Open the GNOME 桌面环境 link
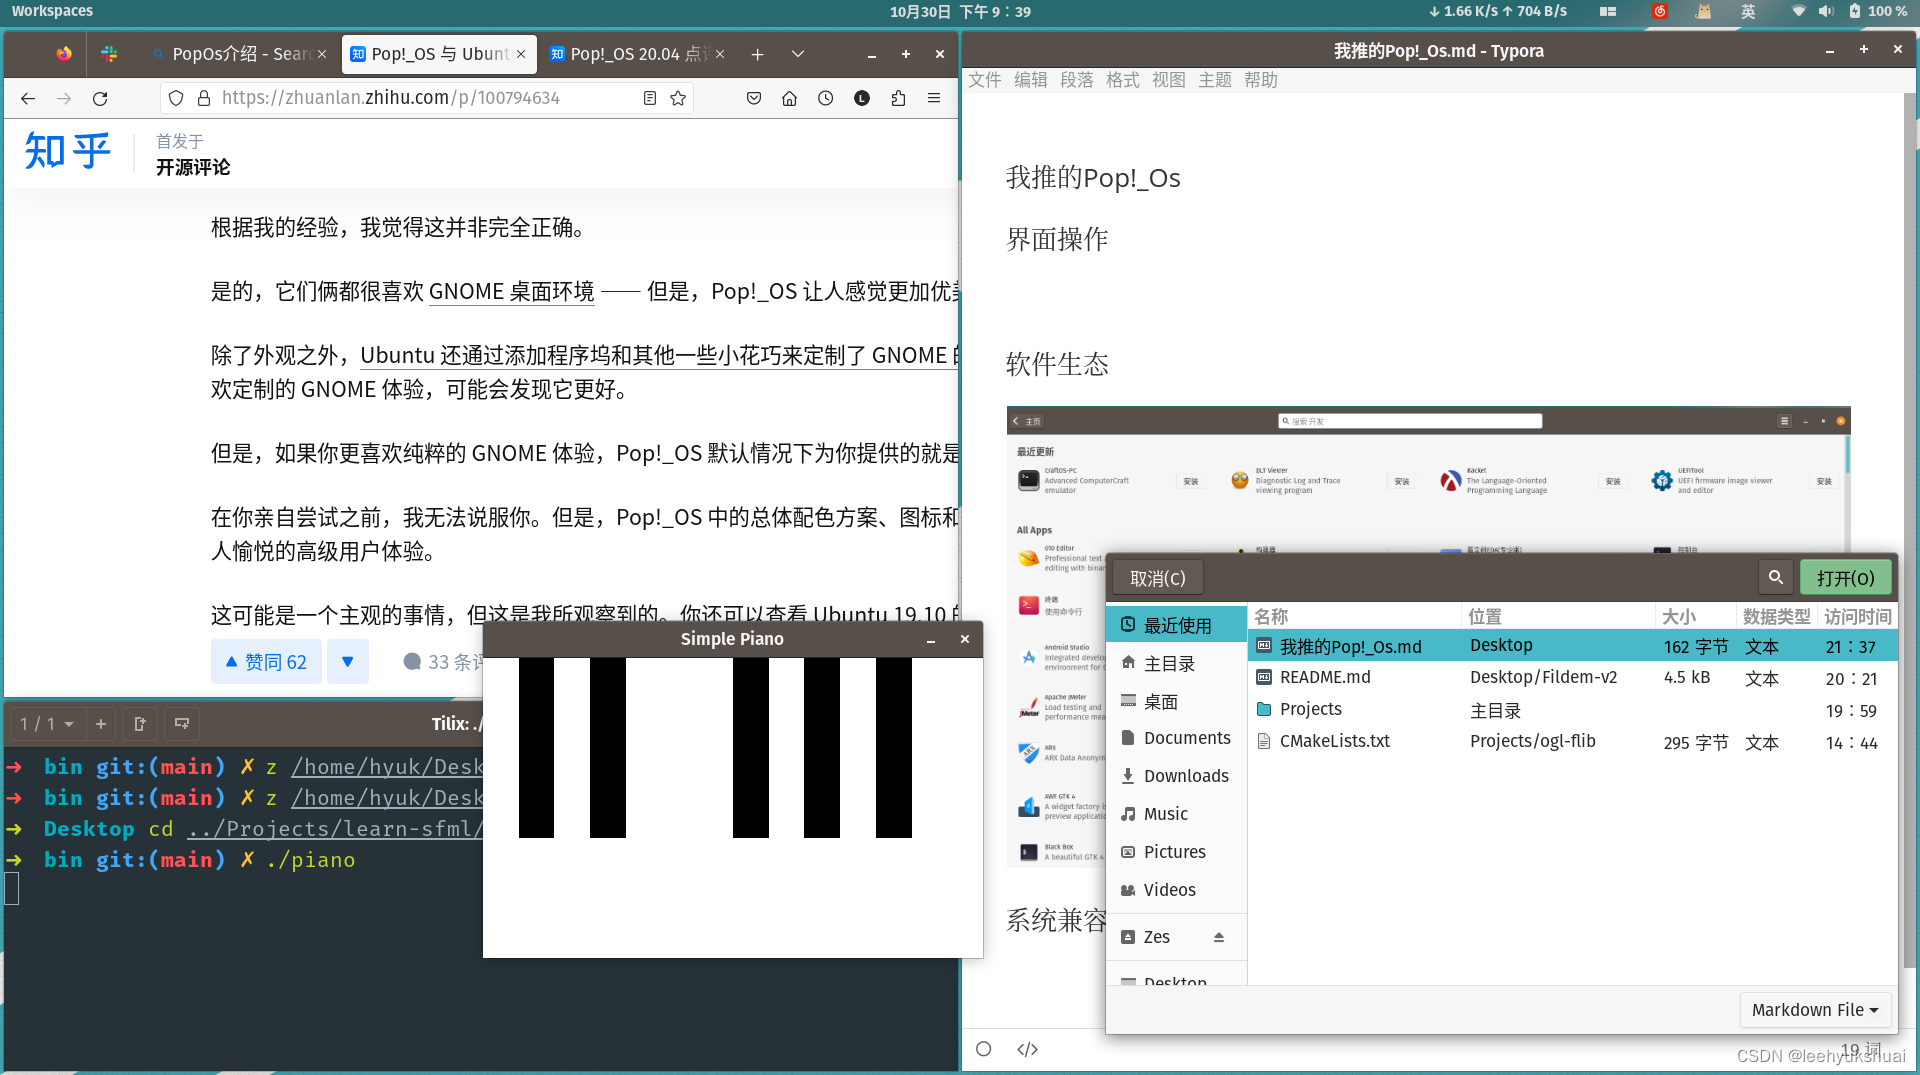1920x1075 pixels. coord(511,291)
